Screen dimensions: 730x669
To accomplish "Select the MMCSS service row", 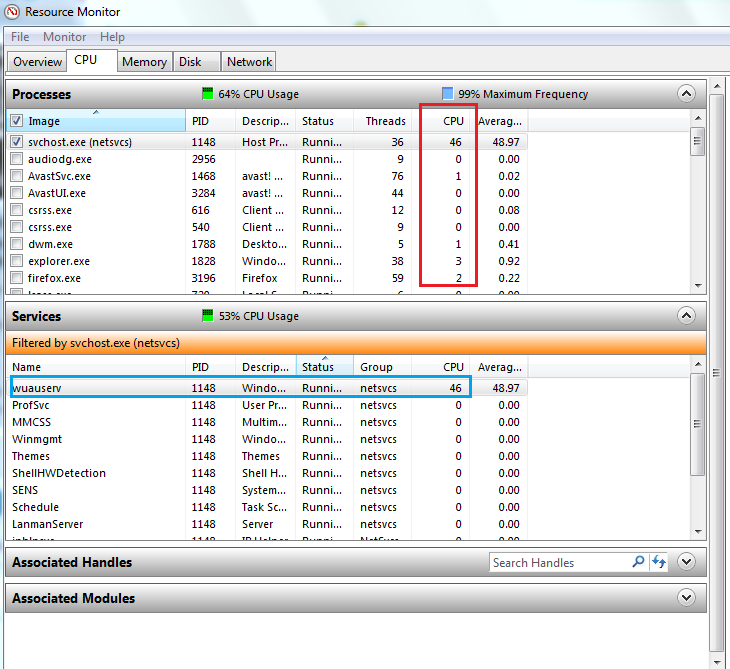I will (x=267, y=422).
